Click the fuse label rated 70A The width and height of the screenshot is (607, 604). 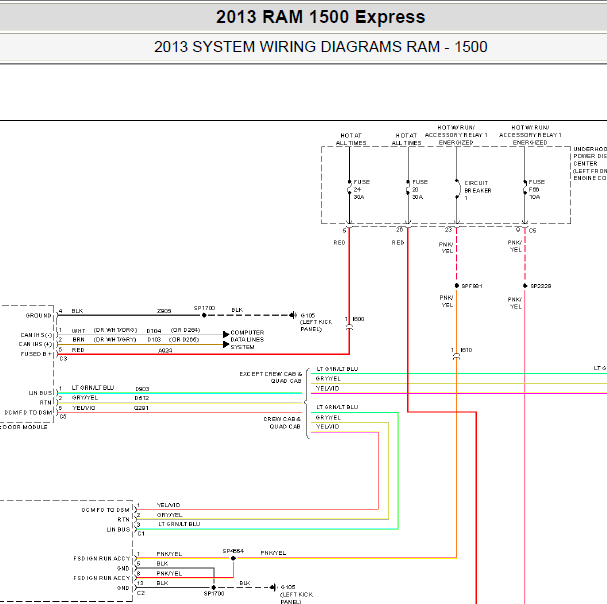(537, 189)
